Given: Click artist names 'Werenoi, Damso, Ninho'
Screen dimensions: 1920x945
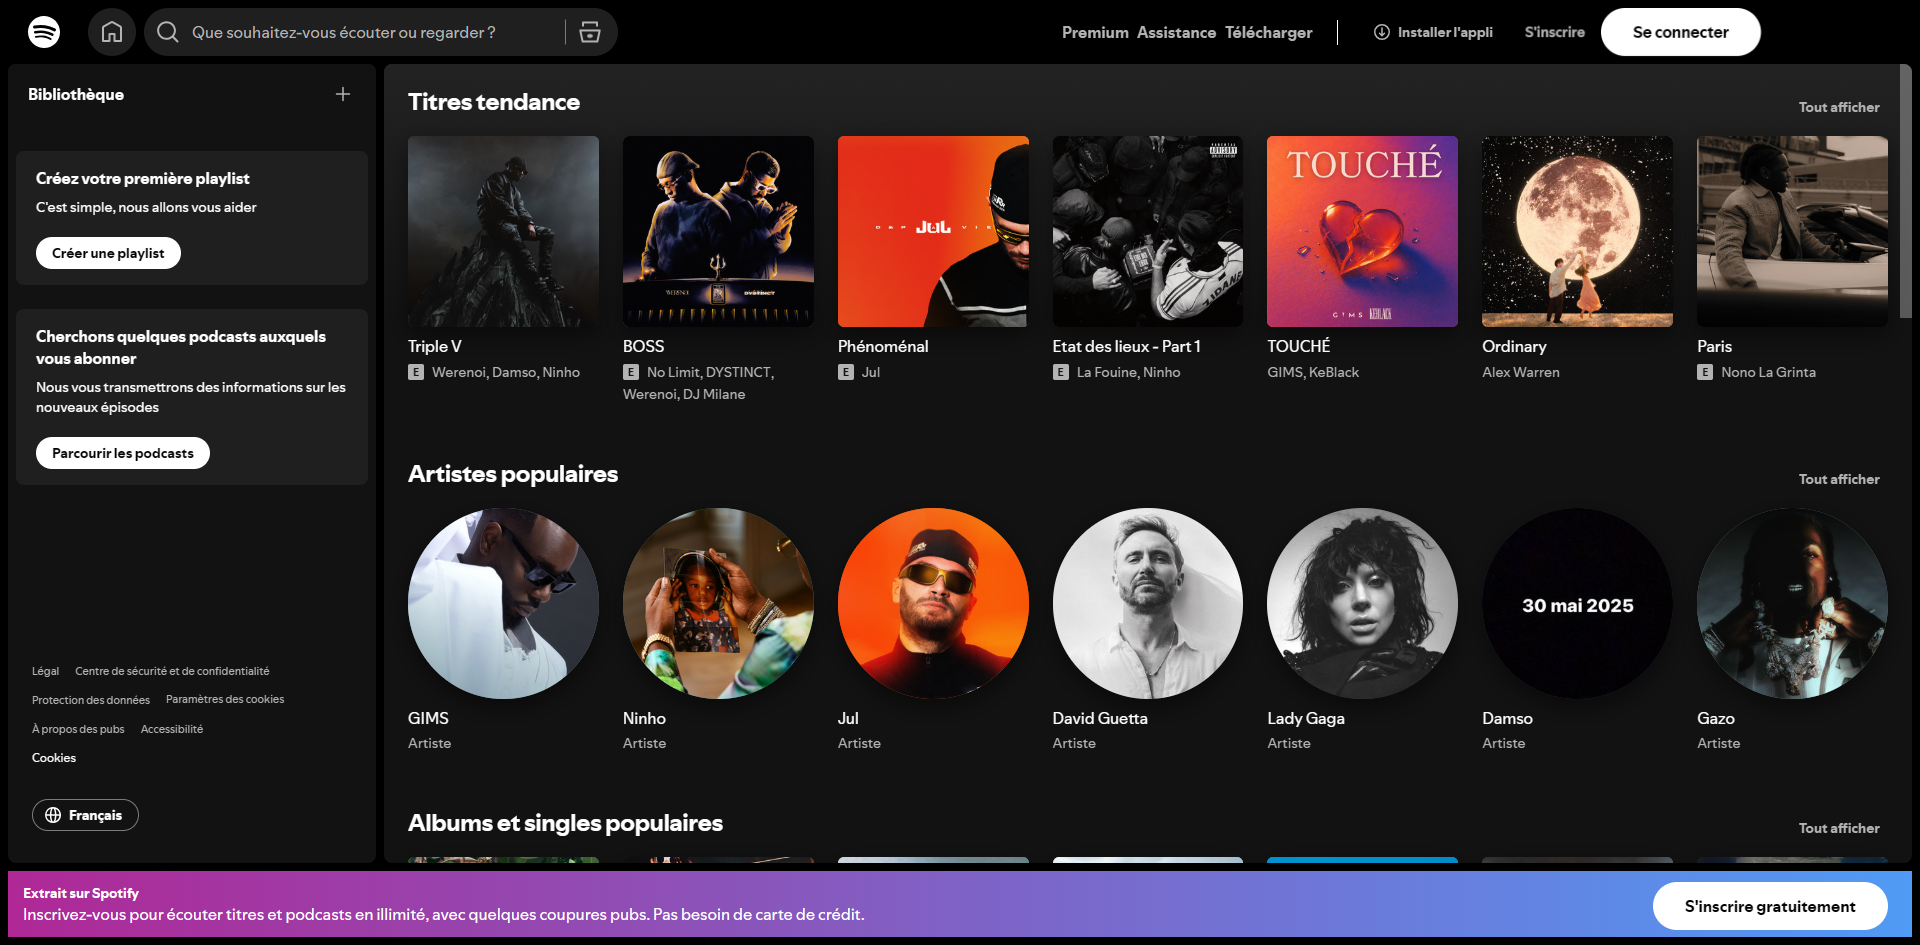Looking at the screenshot, I should pyautogui.click(x=506, y=372).
